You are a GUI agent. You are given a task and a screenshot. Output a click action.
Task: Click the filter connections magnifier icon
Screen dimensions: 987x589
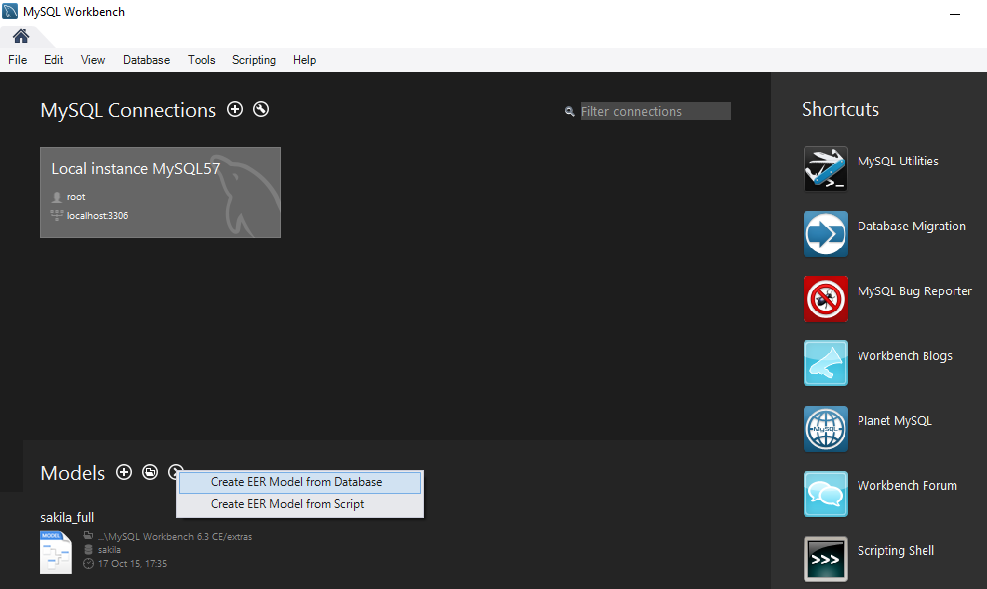click(570, 111)
